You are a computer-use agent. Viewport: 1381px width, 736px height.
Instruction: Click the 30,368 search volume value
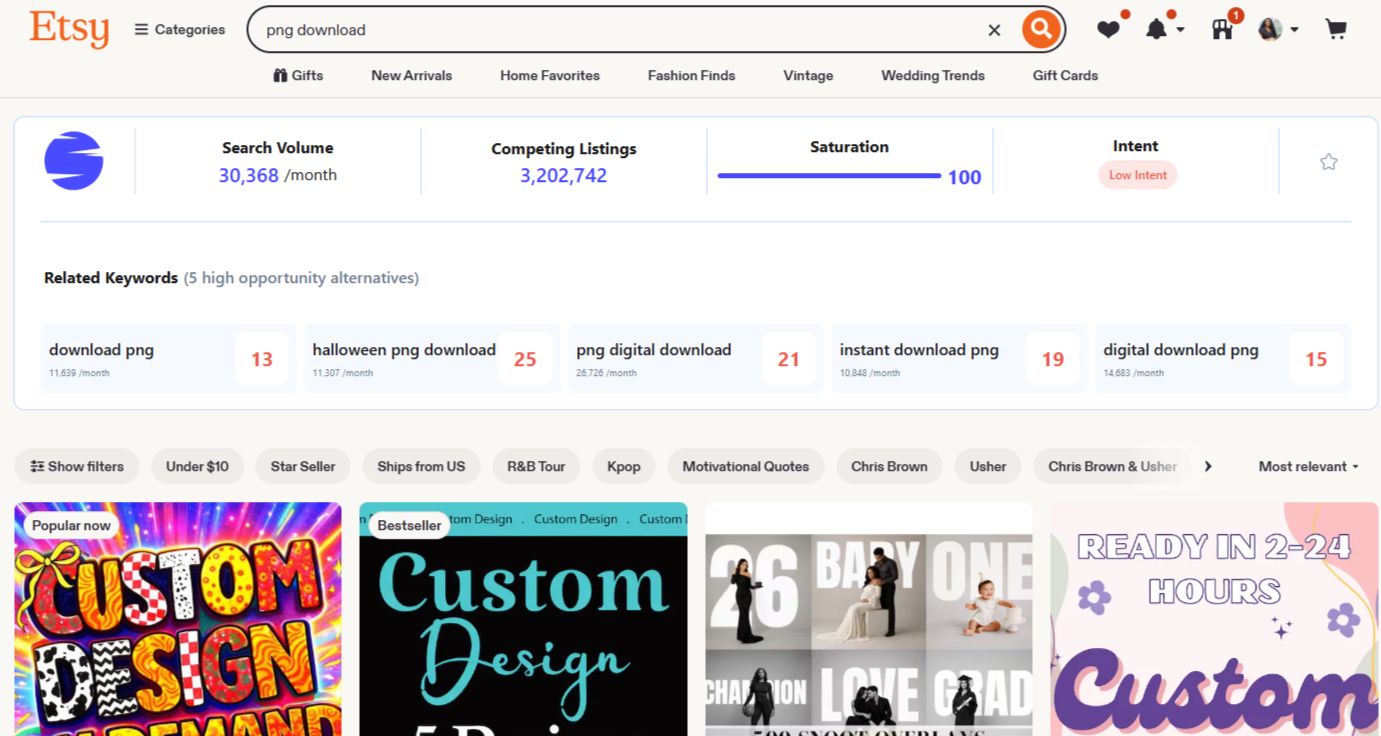pyautogui.click(x=249, y=175)
